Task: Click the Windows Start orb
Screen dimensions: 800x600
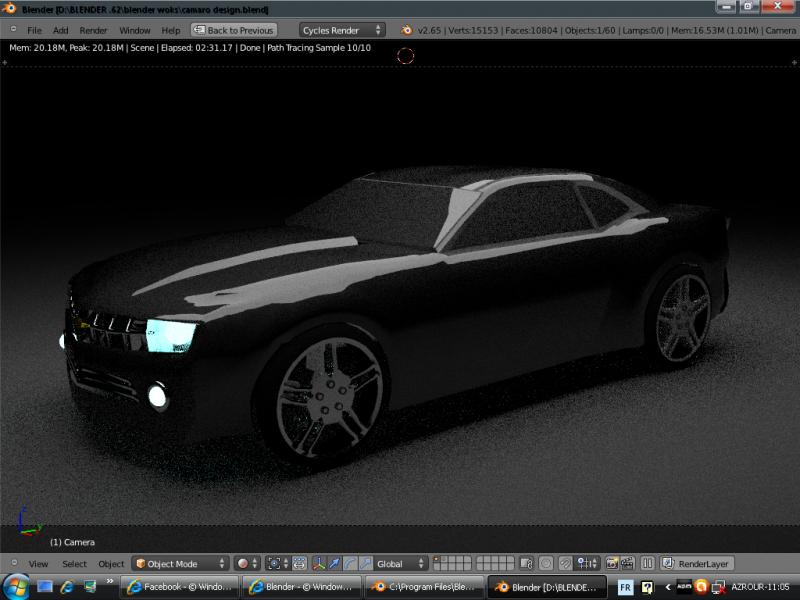Action: 16,587
